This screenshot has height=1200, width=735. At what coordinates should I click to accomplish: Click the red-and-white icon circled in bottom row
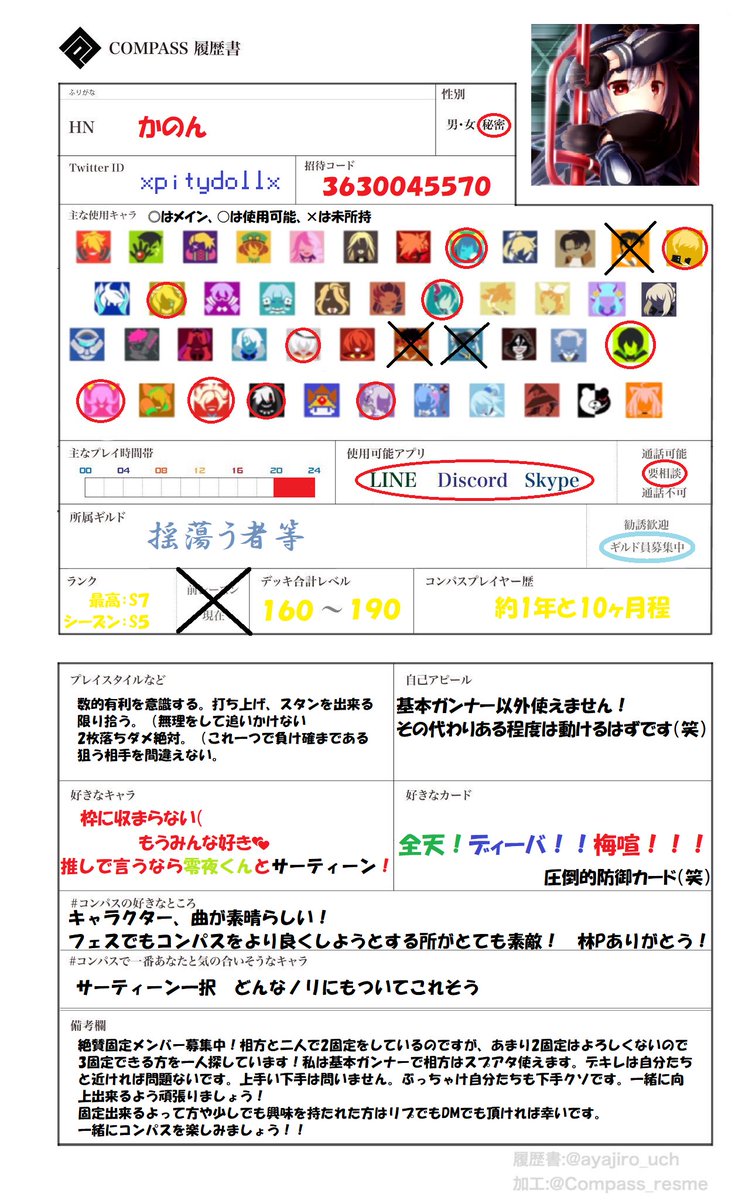point(211,400)
